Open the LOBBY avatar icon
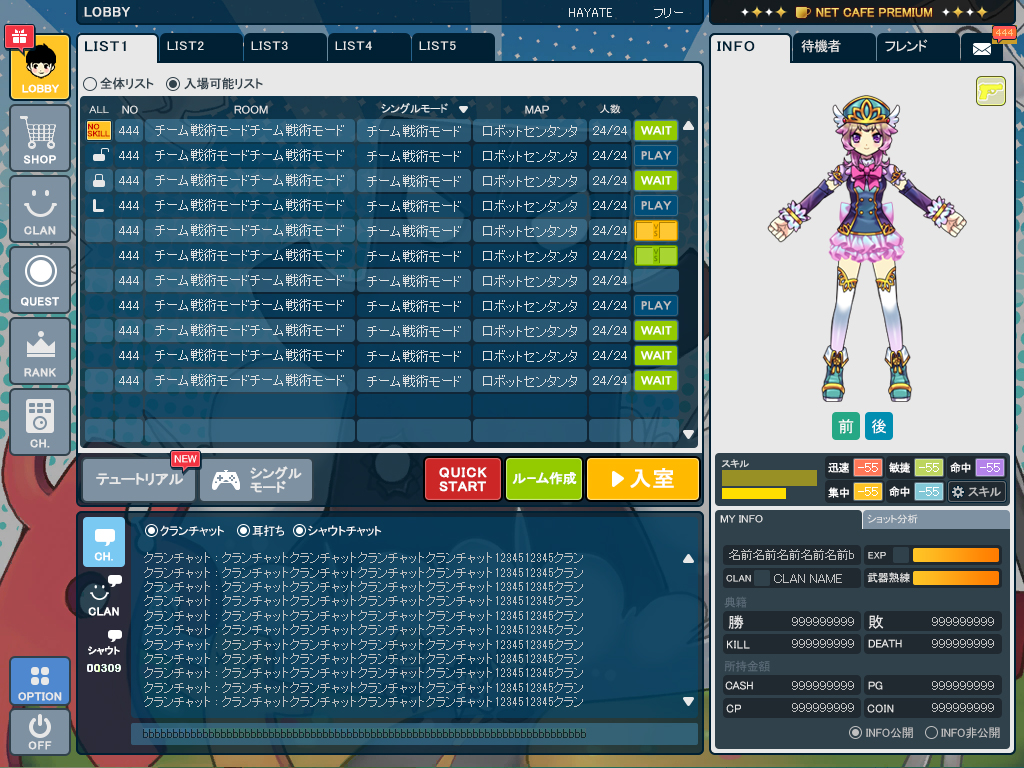 tap(40, 67)
